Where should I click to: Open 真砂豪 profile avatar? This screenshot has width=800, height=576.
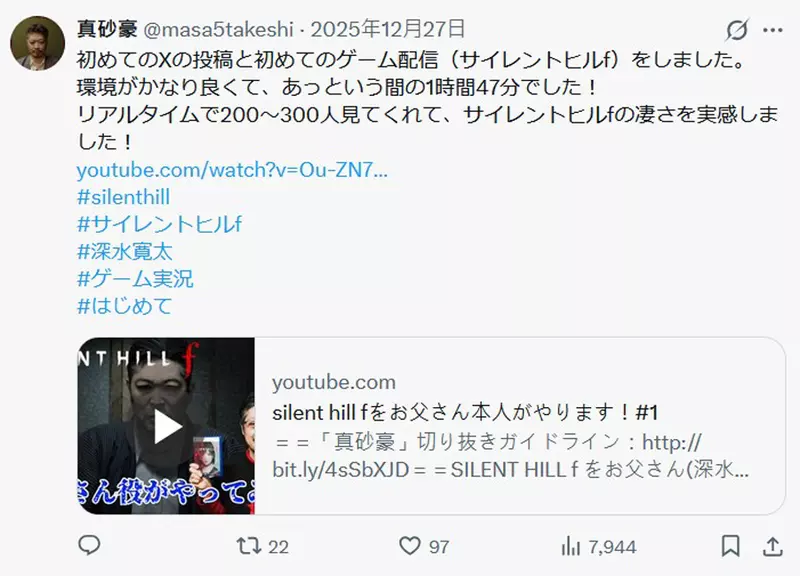tap(37, 43)
